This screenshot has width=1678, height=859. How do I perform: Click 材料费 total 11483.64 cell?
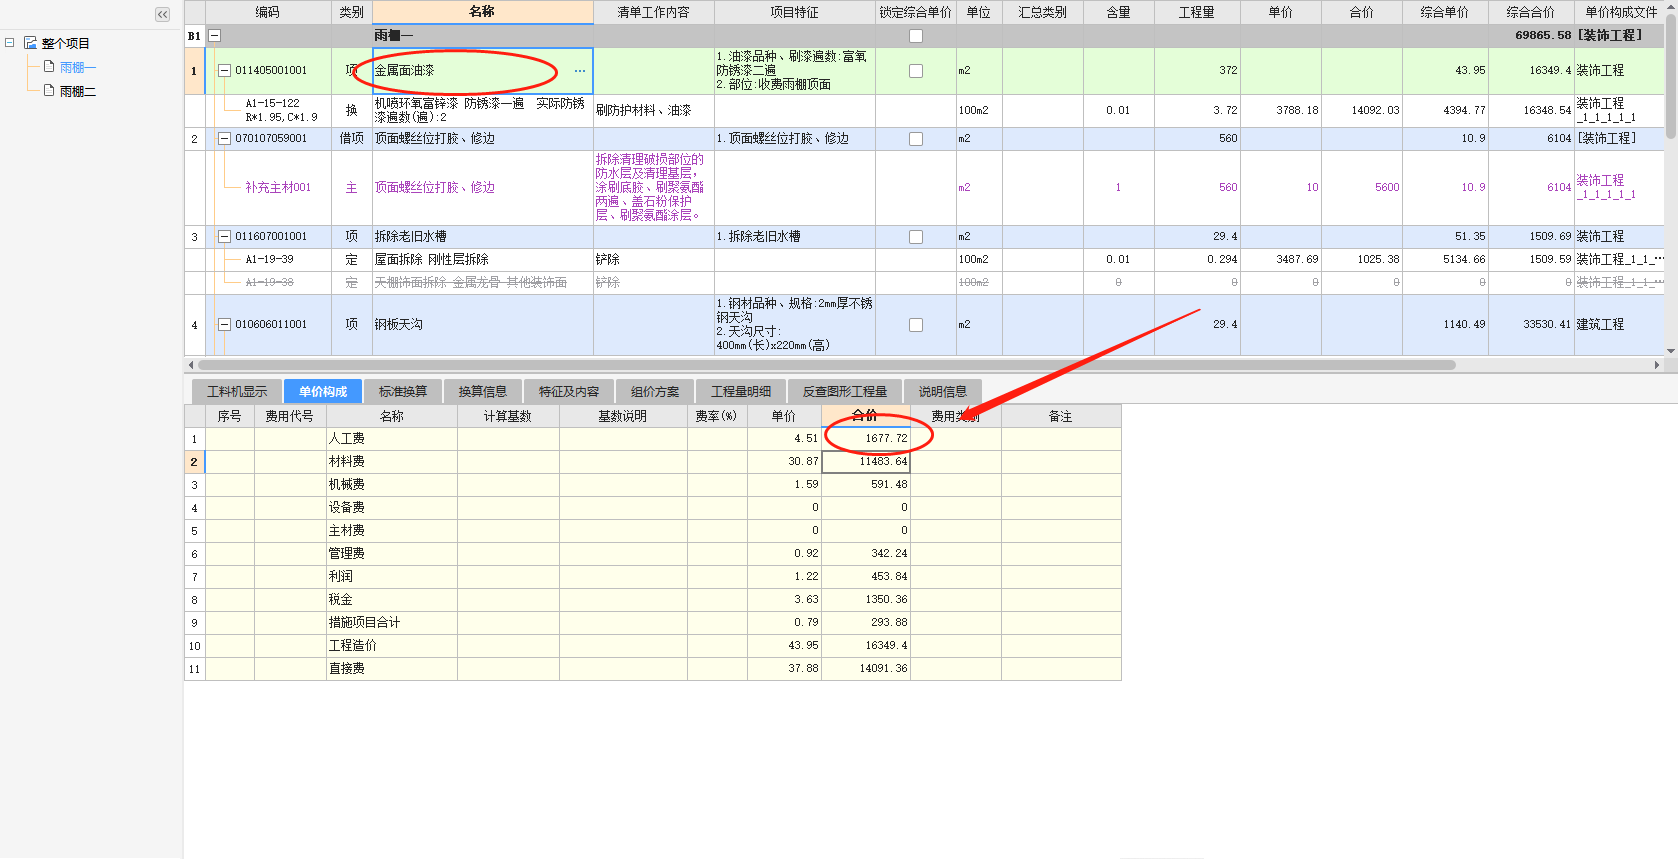[x=865, y=462]
